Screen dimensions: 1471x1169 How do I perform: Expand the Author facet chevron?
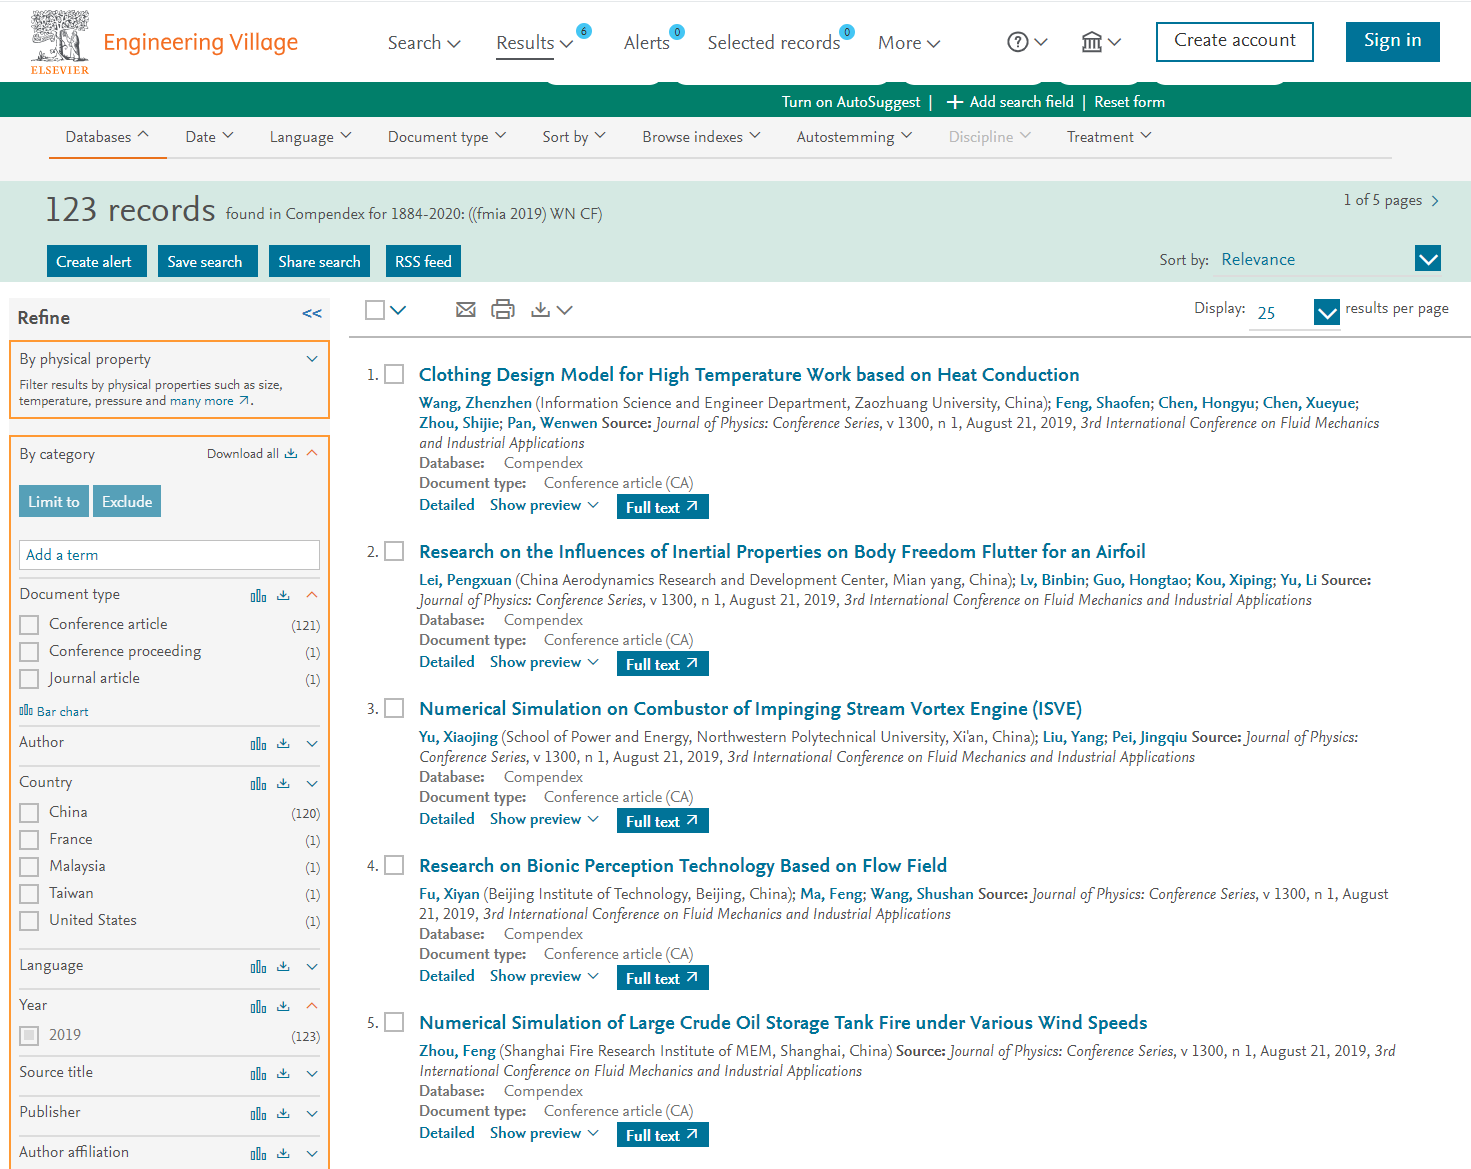pyautogui.click(x=312, y=744)
